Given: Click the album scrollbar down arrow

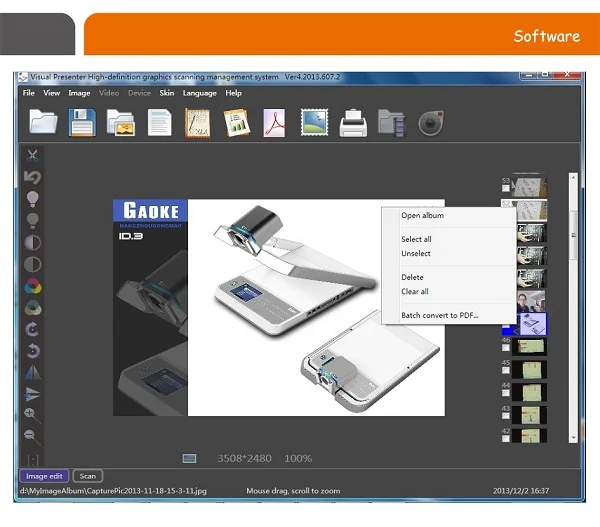Looking at the screenshot, I should [573, 437].
